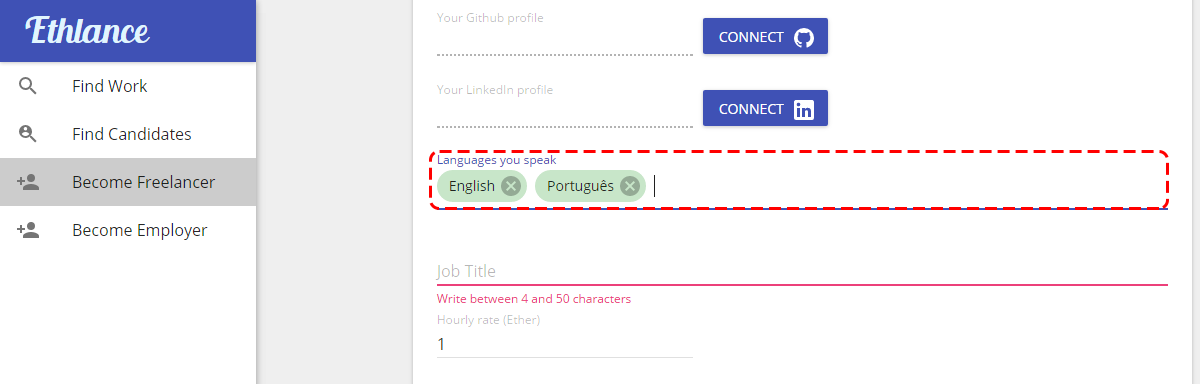Screen dimensions: 1200x384
Task: Connect your Github profile
Action: click(x=765, y=37)
